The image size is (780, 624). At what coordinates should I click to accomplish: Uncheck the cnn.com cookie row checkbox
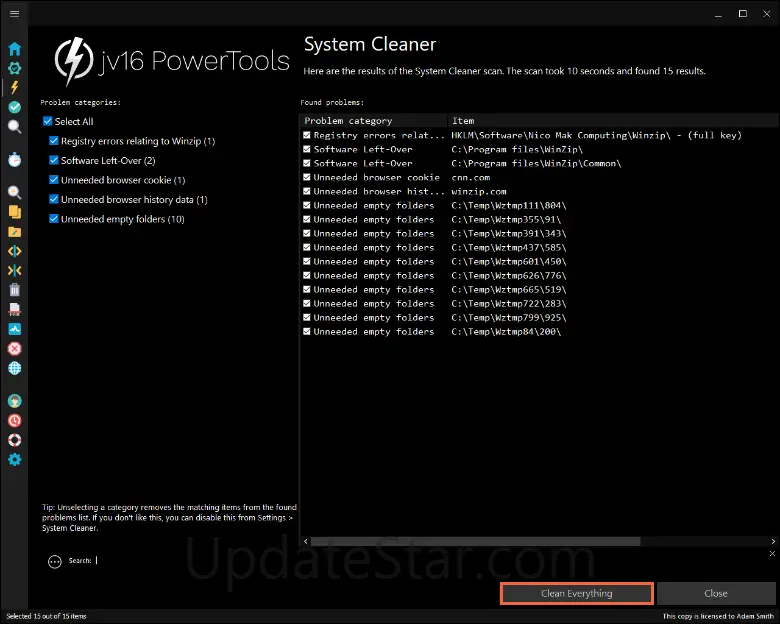[307, 177]
